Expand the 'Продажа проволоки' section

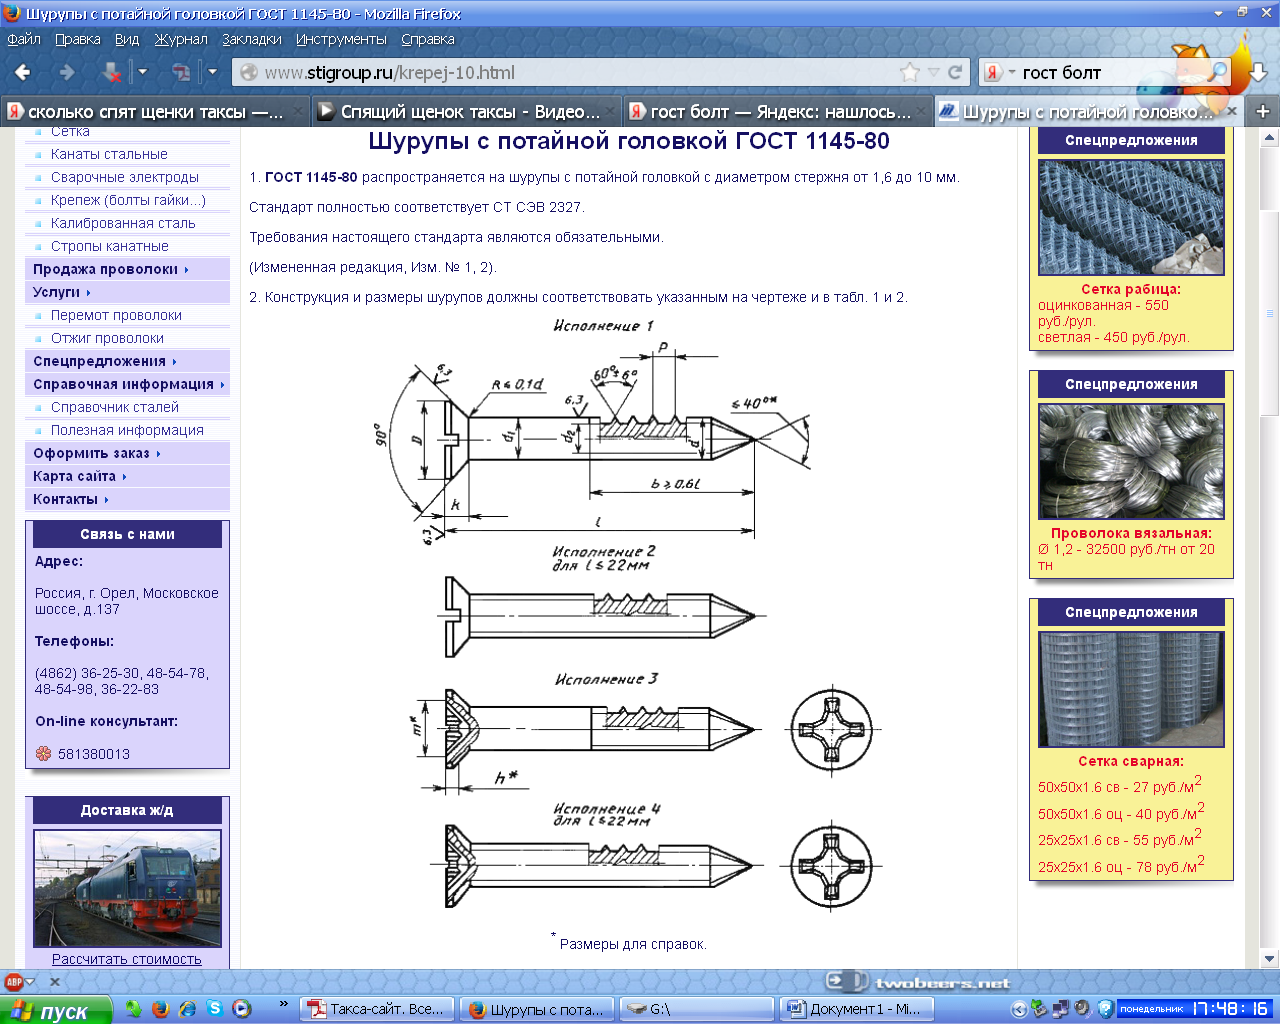click(127, 269)
